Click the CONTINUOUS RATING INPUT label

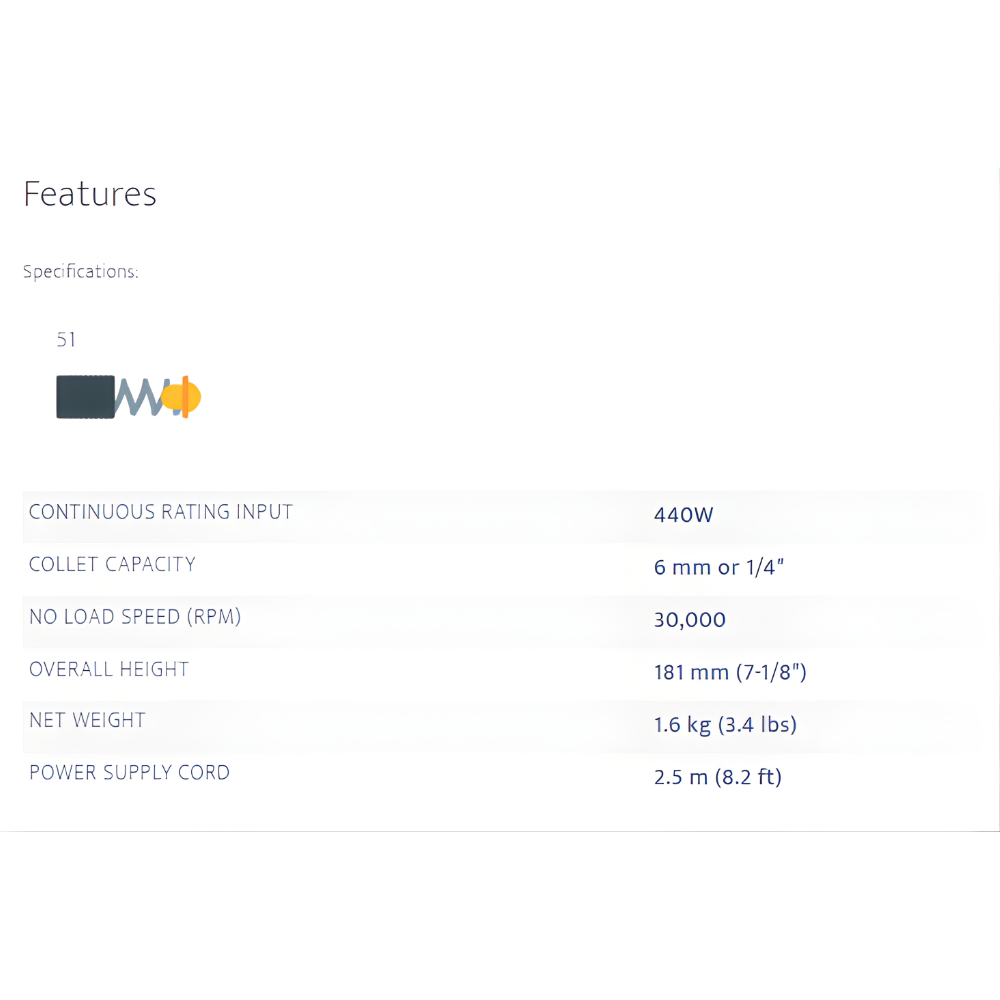(x=161, y=512)
